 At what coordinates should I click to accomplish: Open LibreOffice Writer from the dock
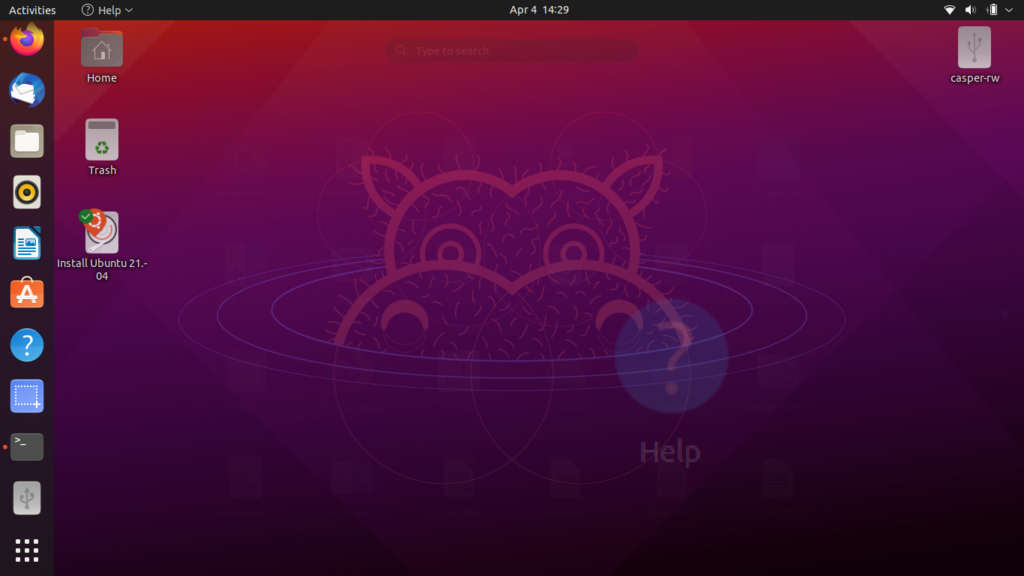[x=27, y=243]
